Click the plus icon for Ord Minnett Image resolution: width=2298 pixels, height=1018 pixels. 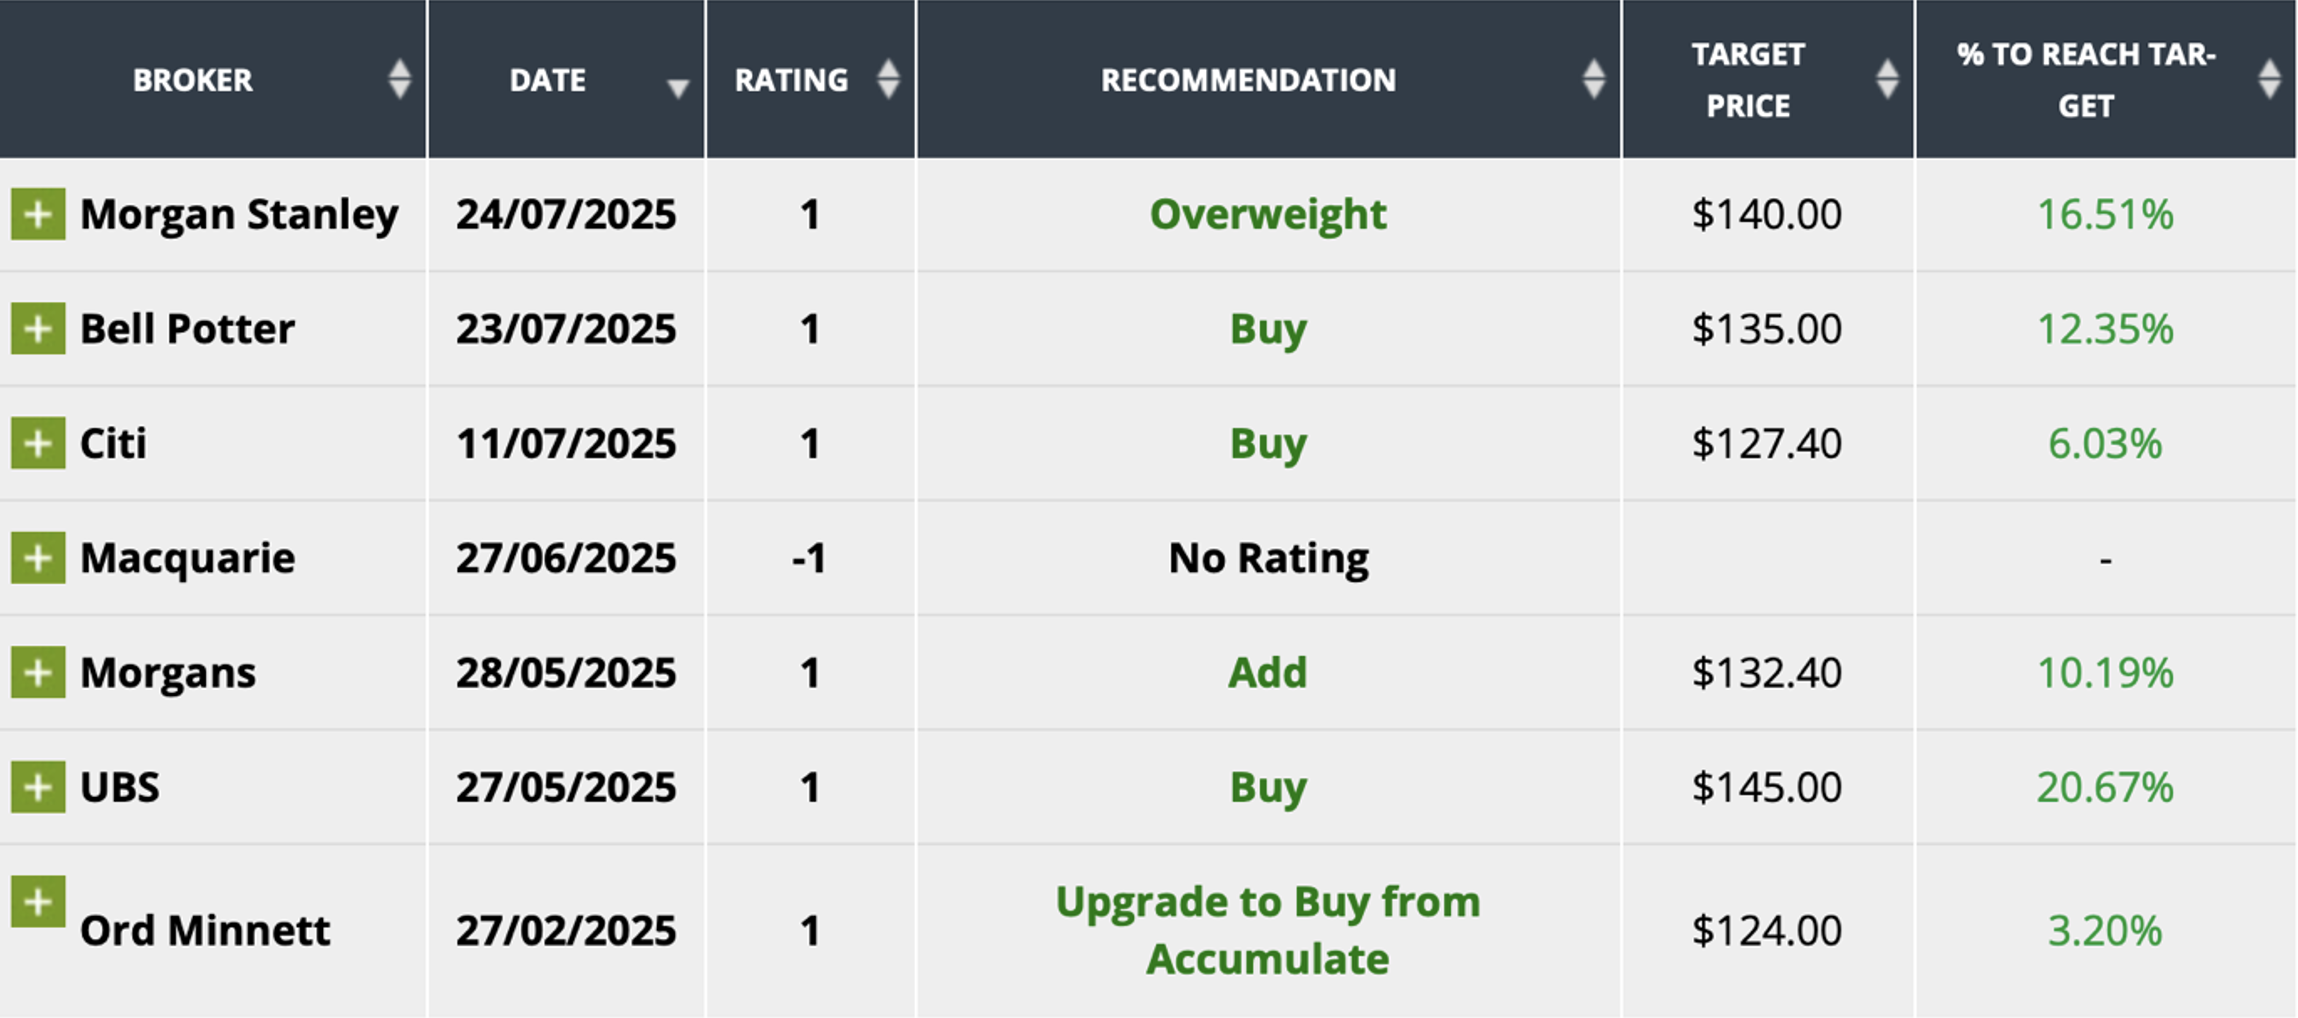point(38,902)
